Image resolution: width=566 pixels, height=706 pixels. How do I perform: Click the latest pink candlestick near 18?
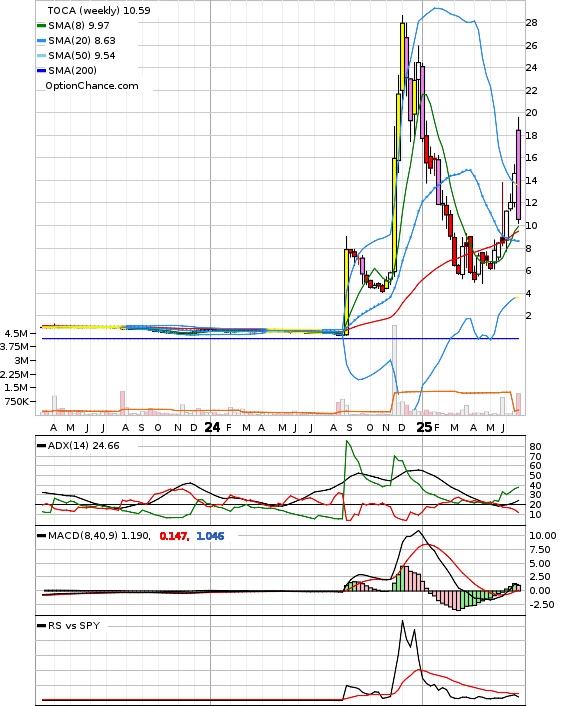[x=519, y=175]
